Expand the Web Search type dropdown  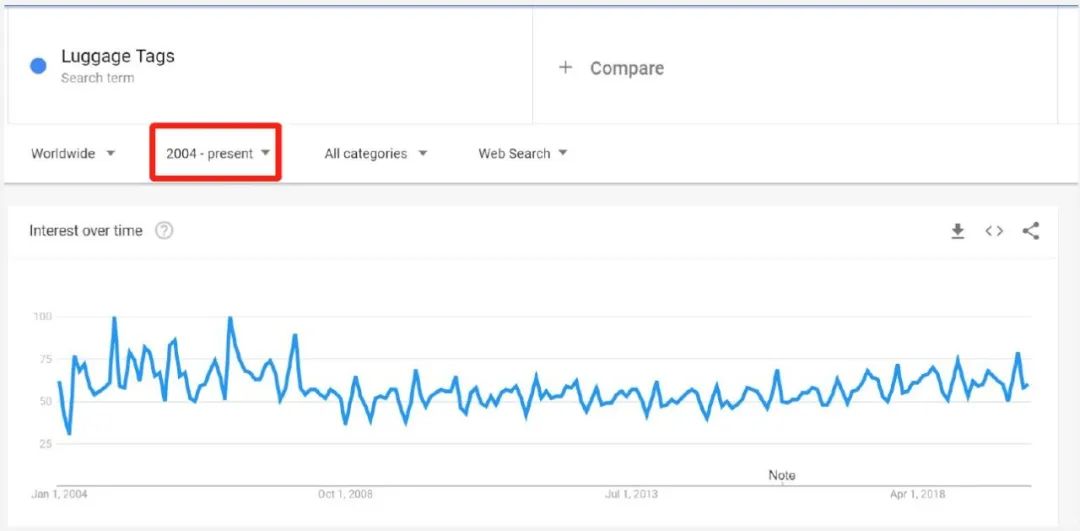(522, 153)
